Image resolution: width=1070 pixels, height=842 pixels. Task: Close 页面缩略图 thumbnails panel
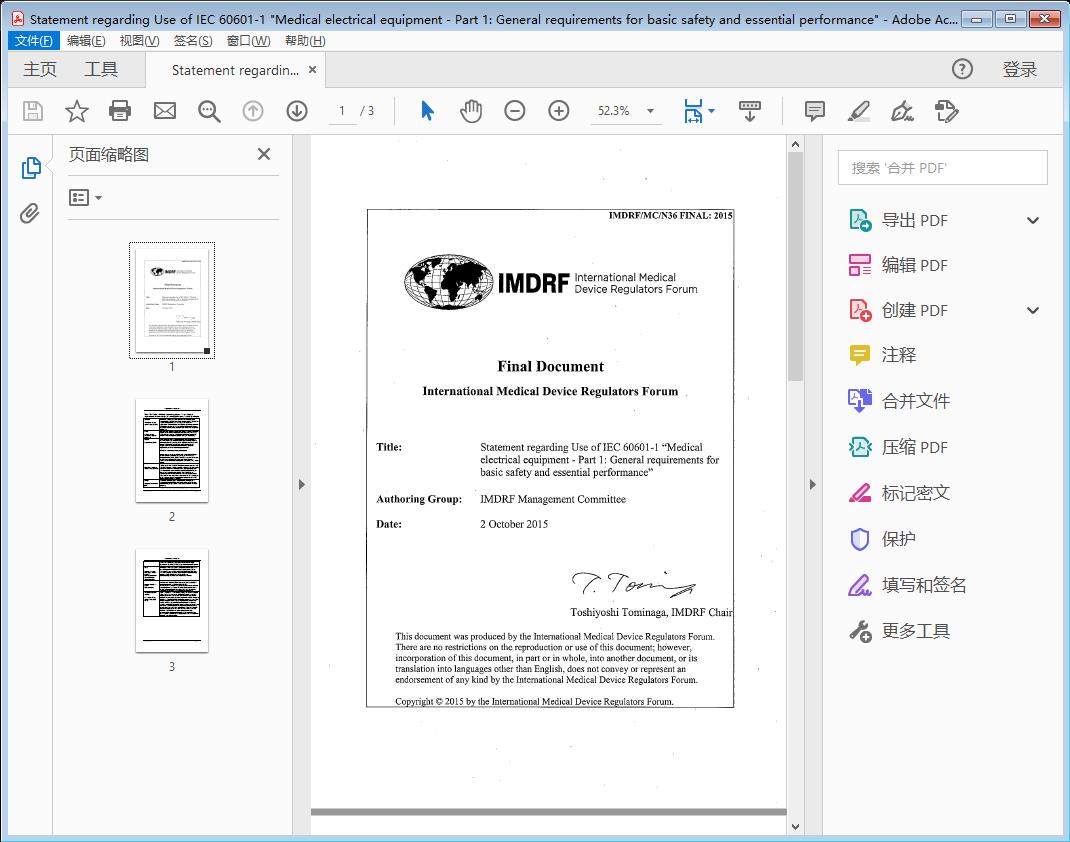point(264,154)
